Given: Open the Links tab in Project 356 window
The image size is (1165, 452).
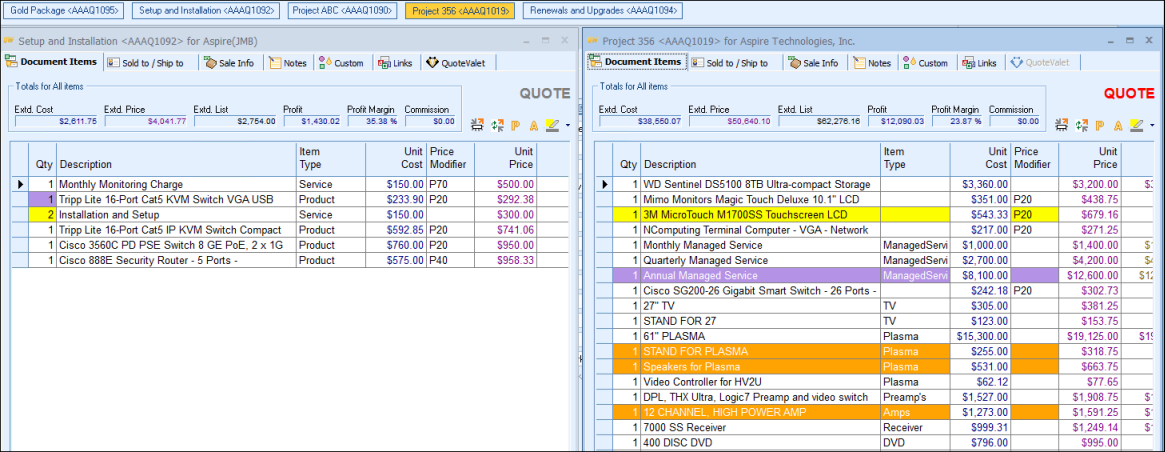Looking at the screenshot, I should [x=979, y=63].
